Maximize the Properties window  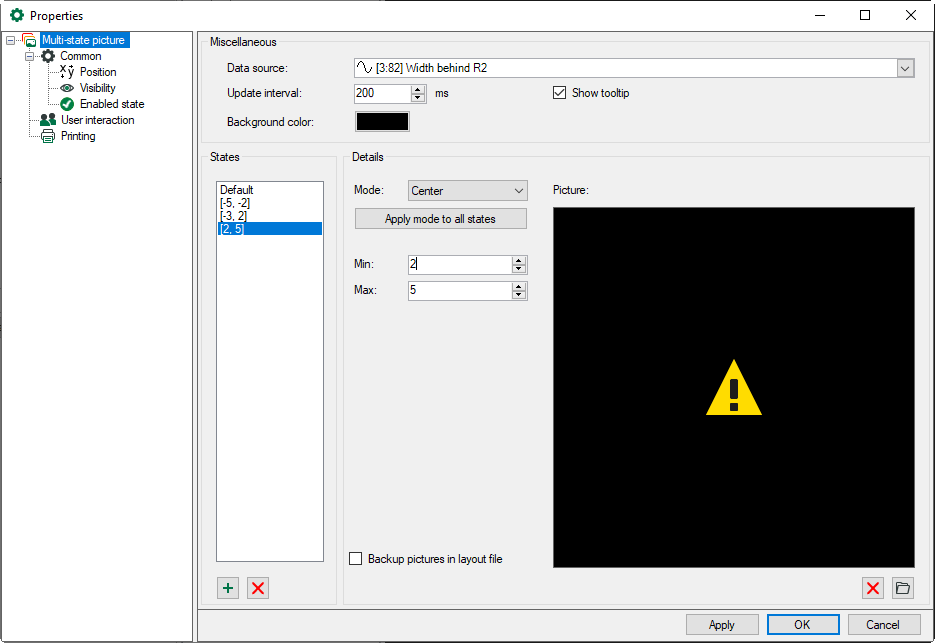pos(865,16)
